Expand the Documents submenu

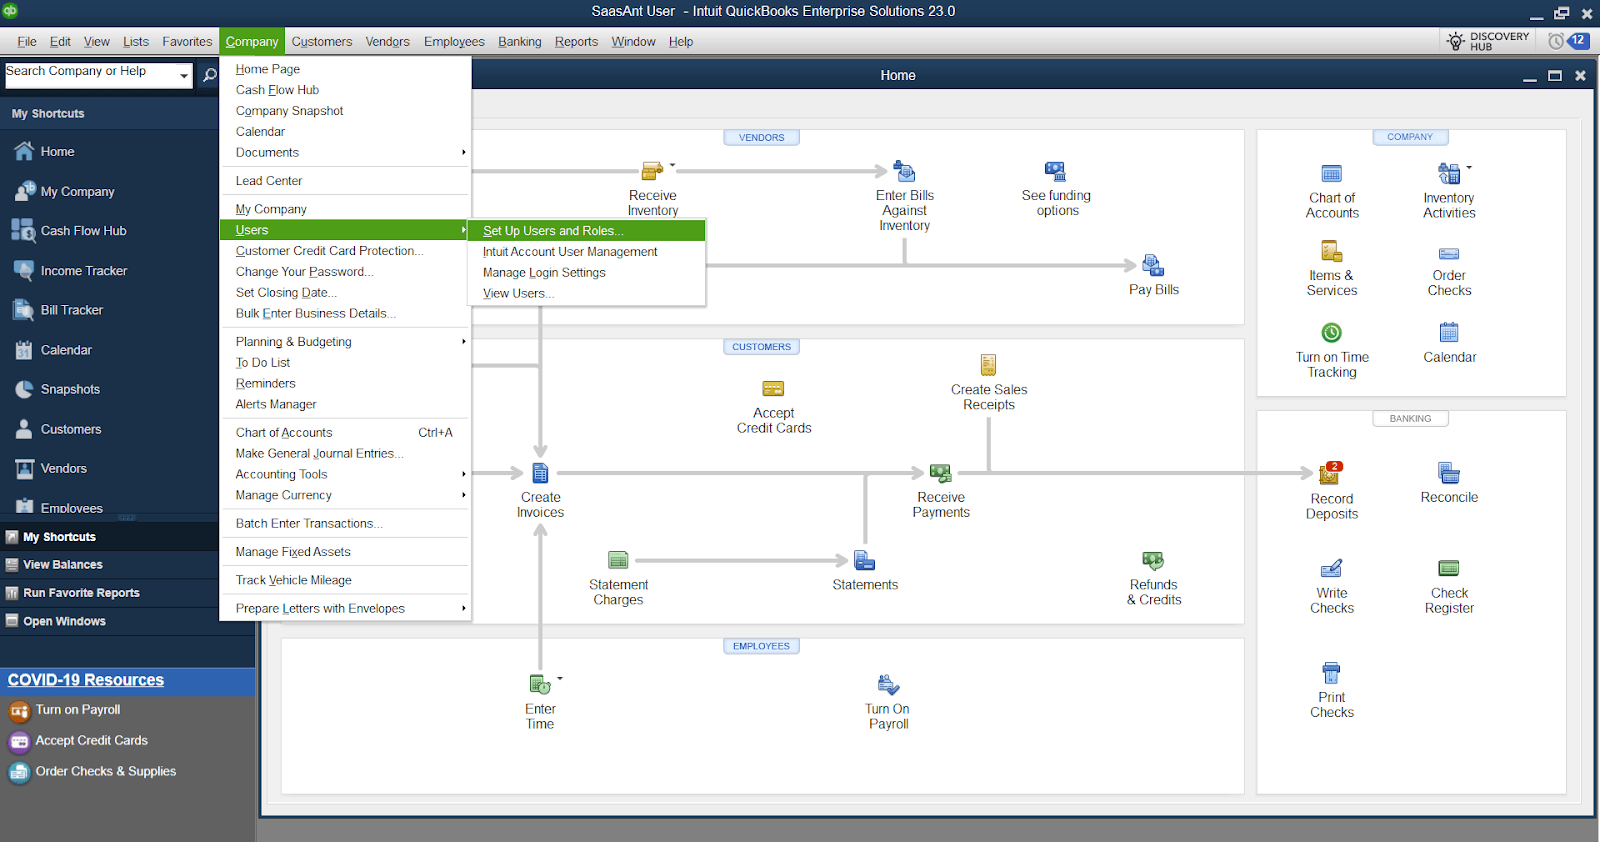click(463, 152)
